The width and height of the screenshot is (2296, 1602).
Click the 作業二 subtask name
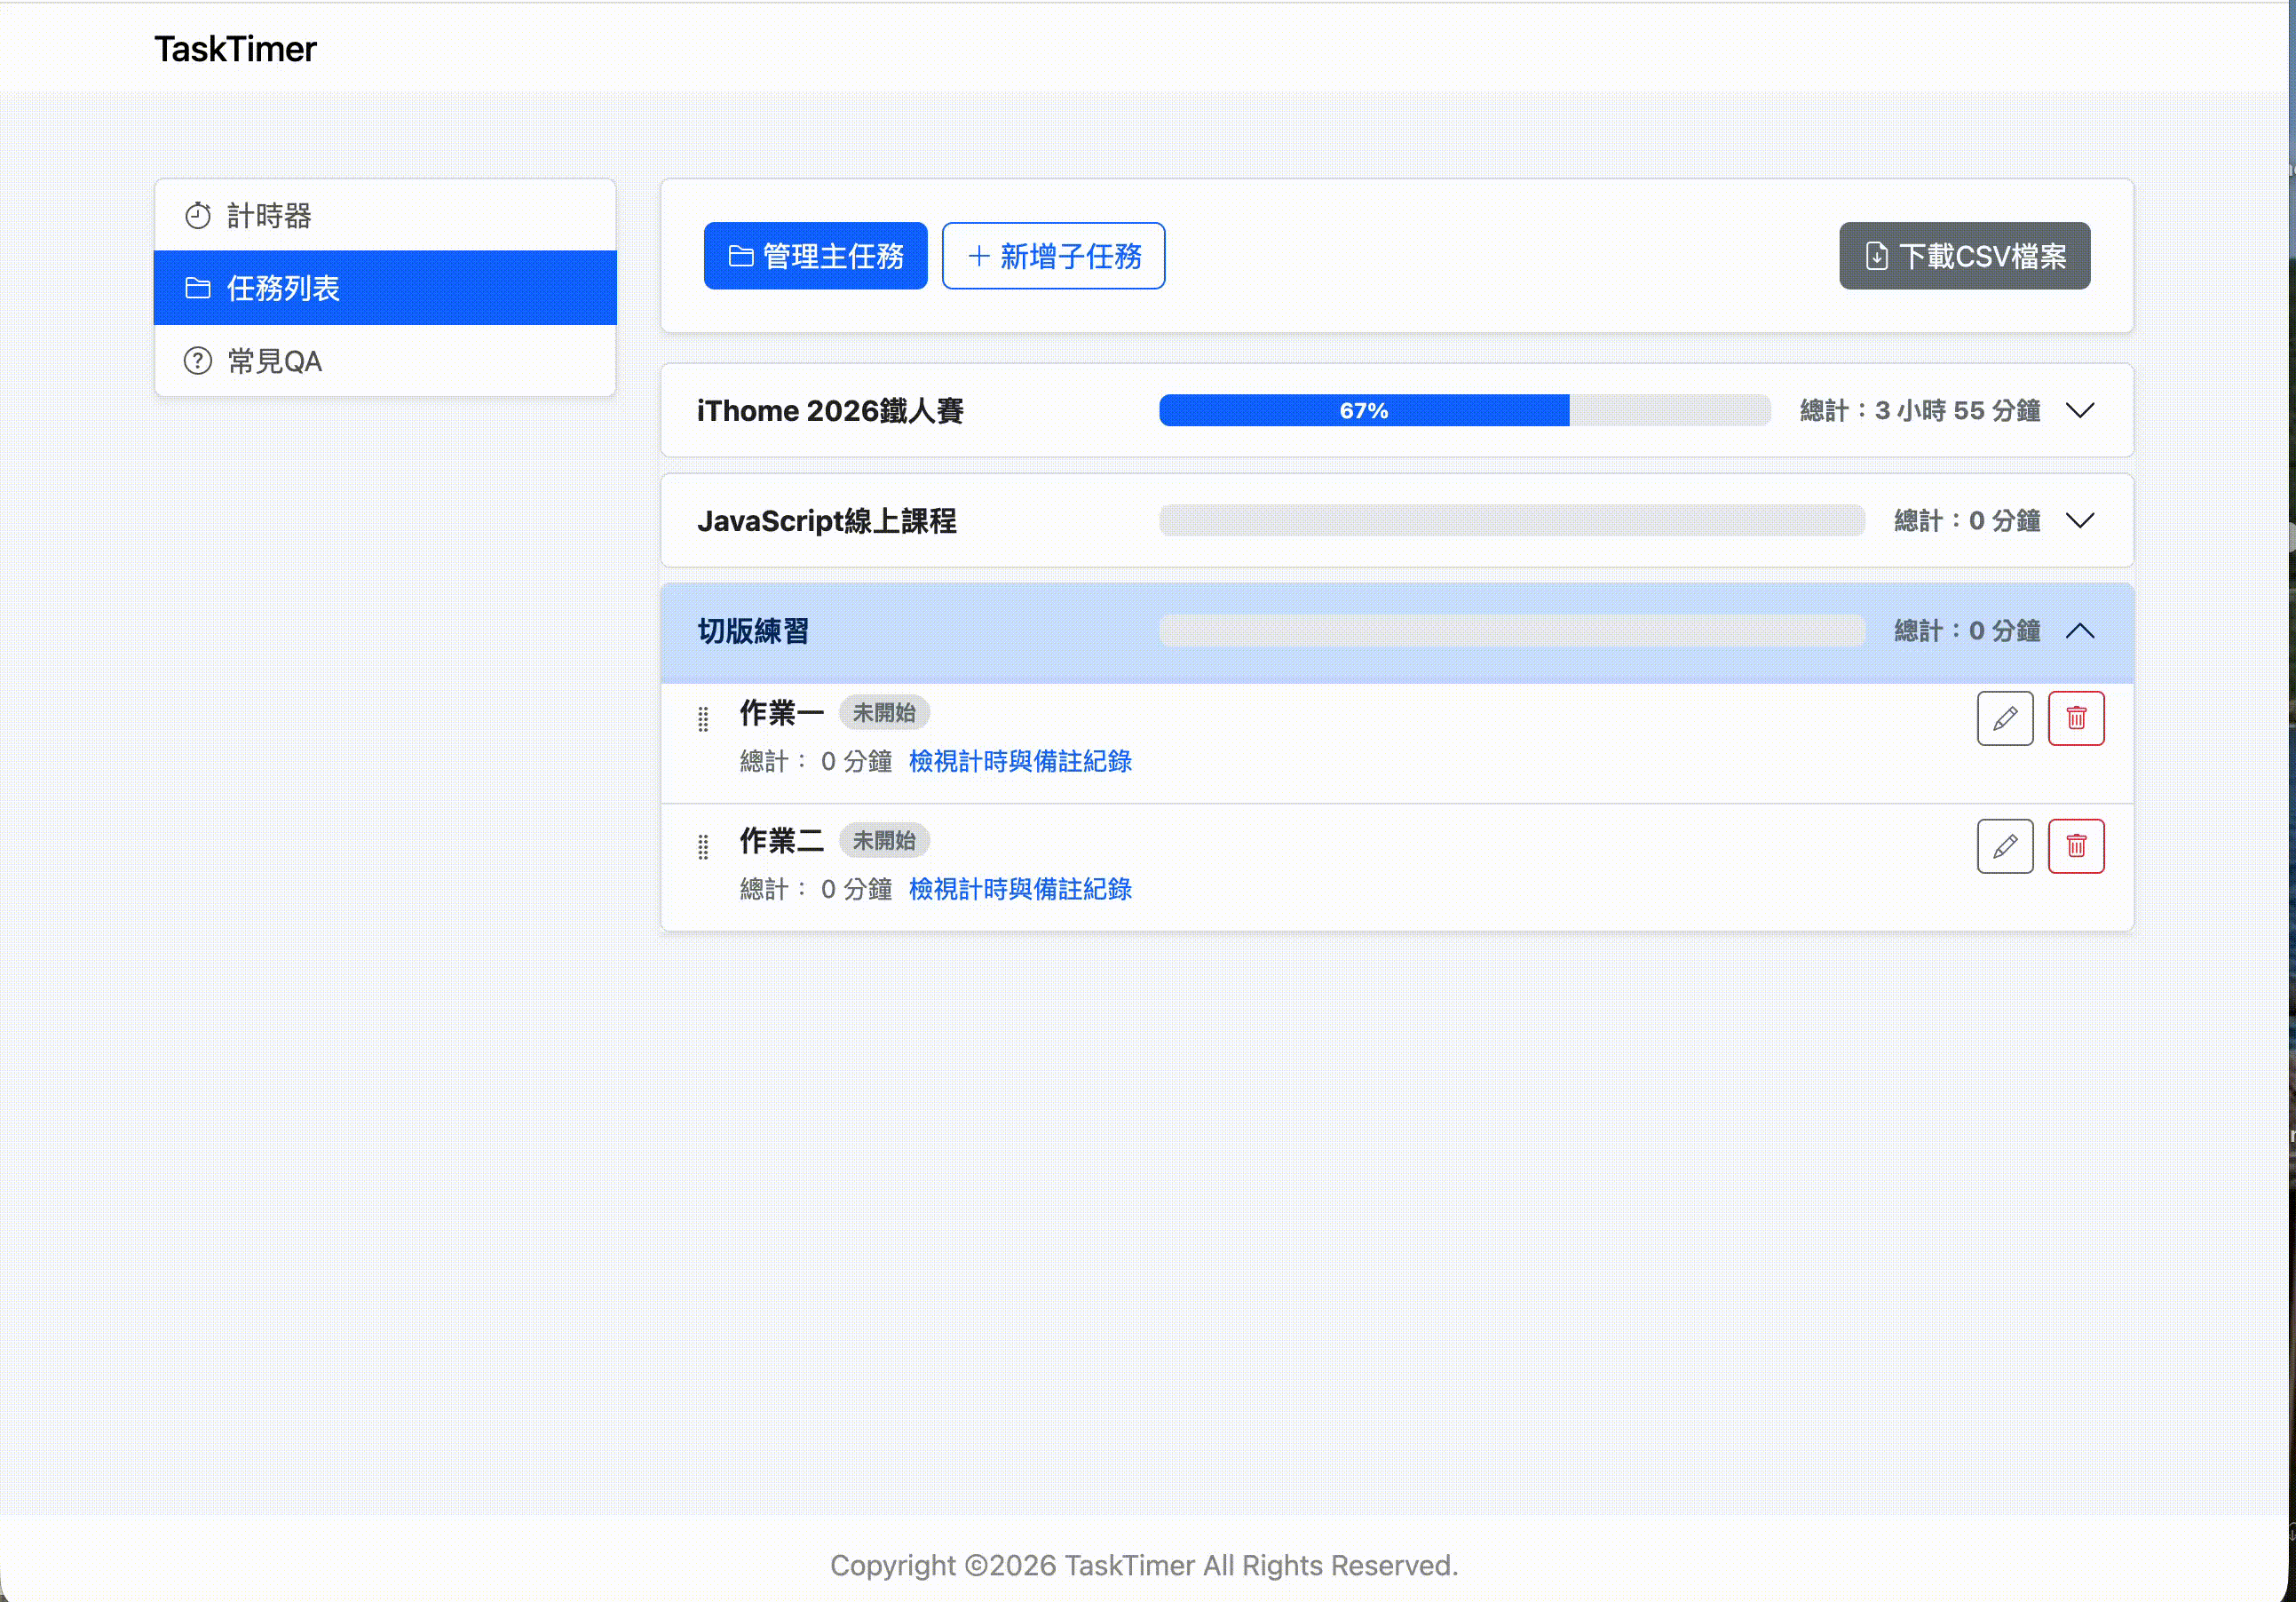(782, 841)
